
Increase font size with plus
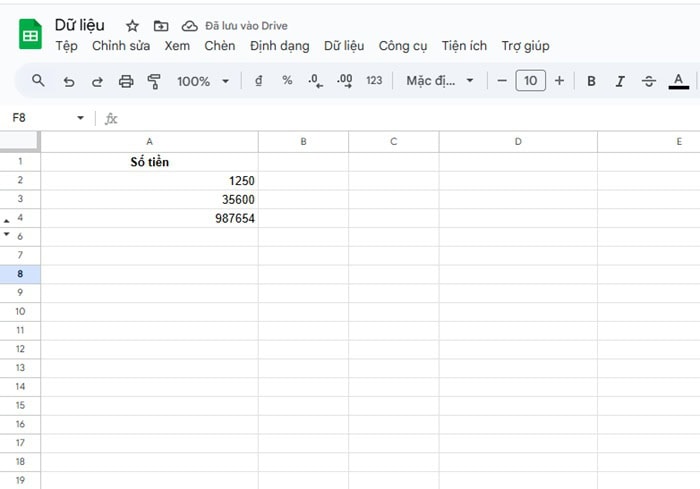click(x=559, y=81)
